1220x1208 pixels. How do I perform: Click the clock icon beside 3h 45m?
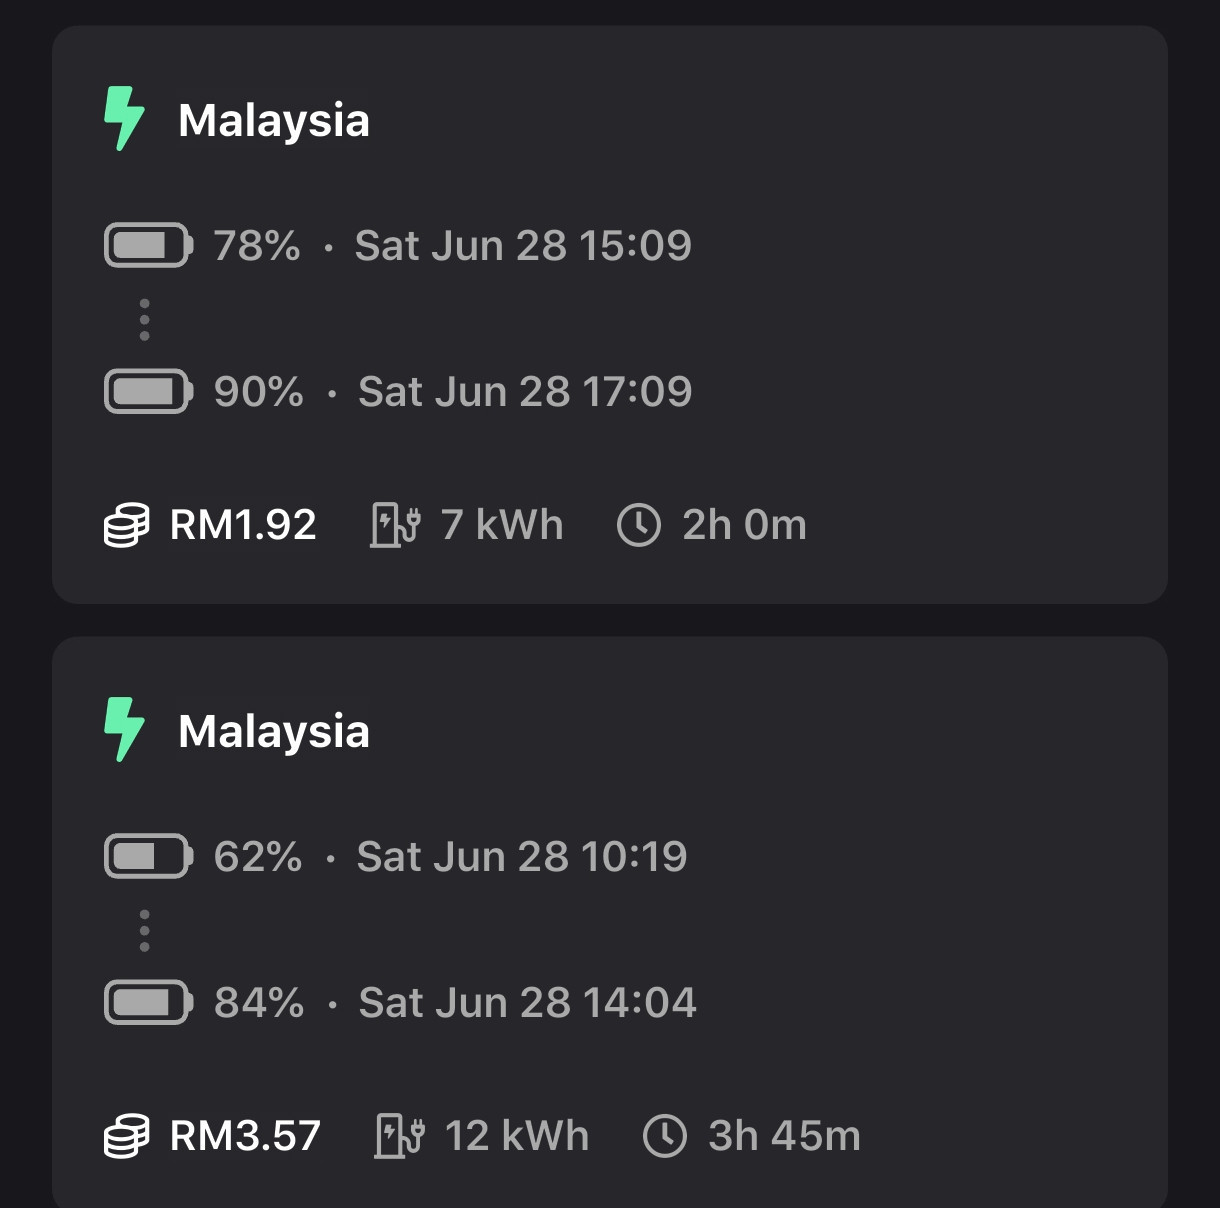coord(665,1136)
